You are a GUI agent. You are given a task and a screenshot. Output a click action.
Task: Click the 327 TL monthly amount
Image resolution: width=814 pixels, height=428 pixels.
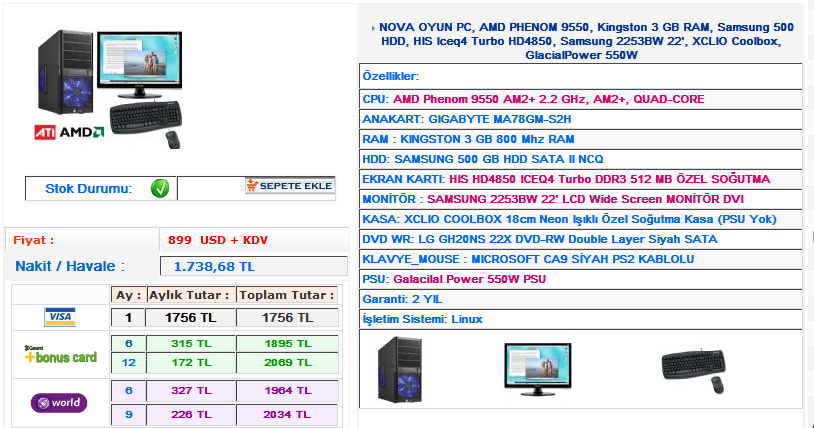[x=191, y=391]
